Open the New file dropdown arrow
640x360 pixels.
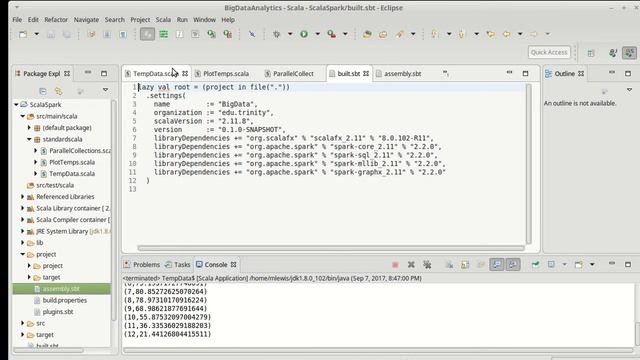point(36,34)
